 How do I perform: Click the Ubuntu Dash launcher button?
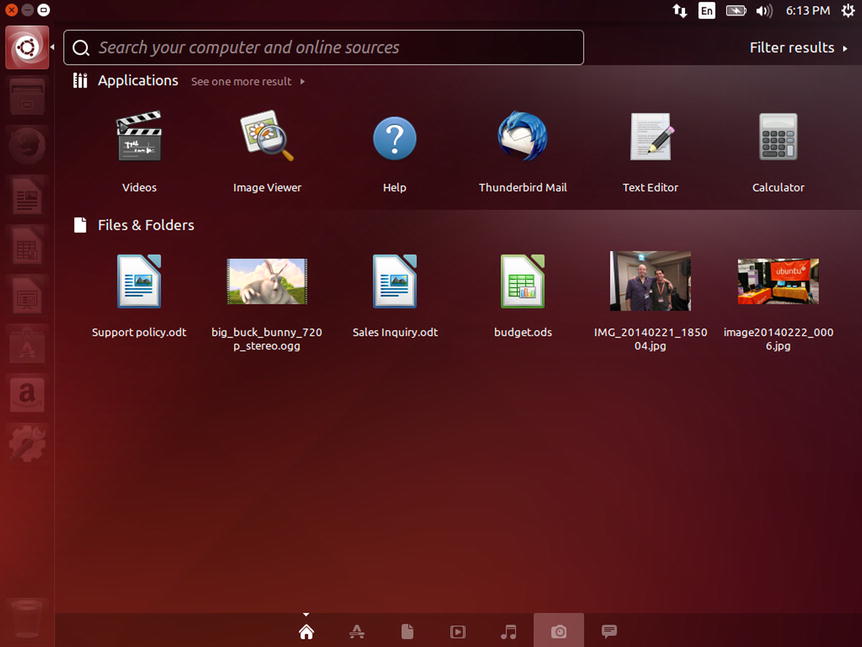(x=27, y=47)
